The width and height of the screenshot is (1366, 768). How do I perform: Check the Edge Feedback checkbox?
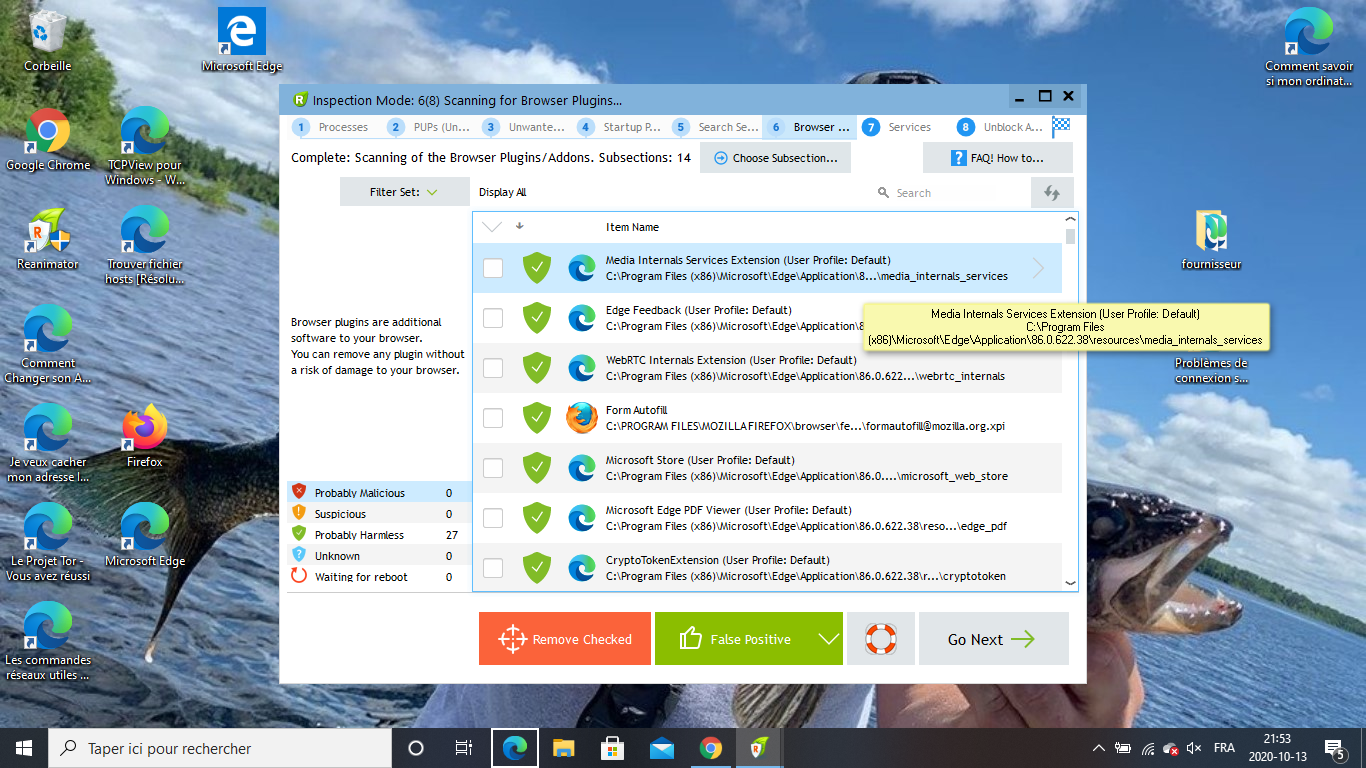[x=493, y=318]
